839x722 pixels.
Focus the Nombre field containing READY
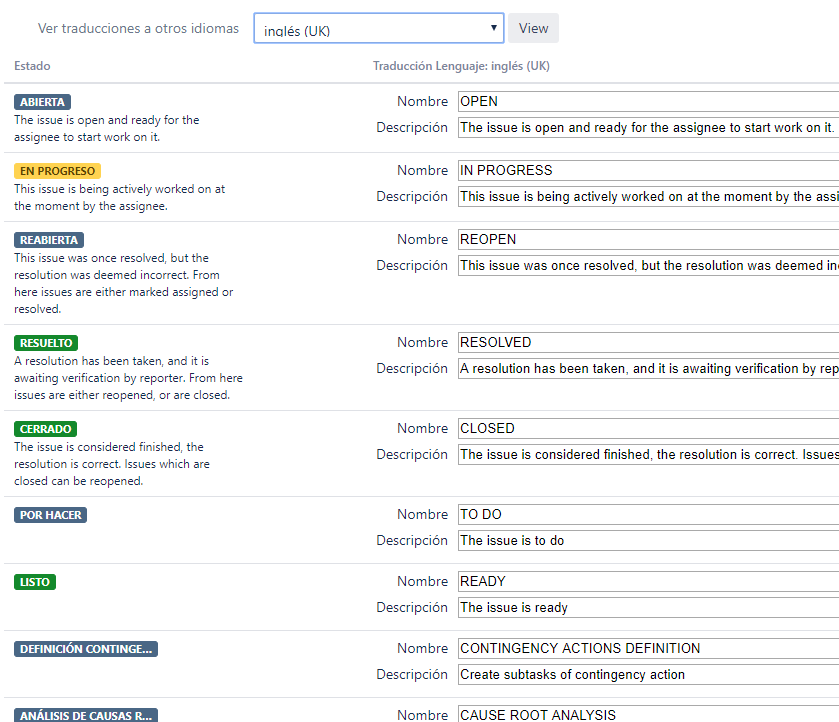tap(649, 582)
